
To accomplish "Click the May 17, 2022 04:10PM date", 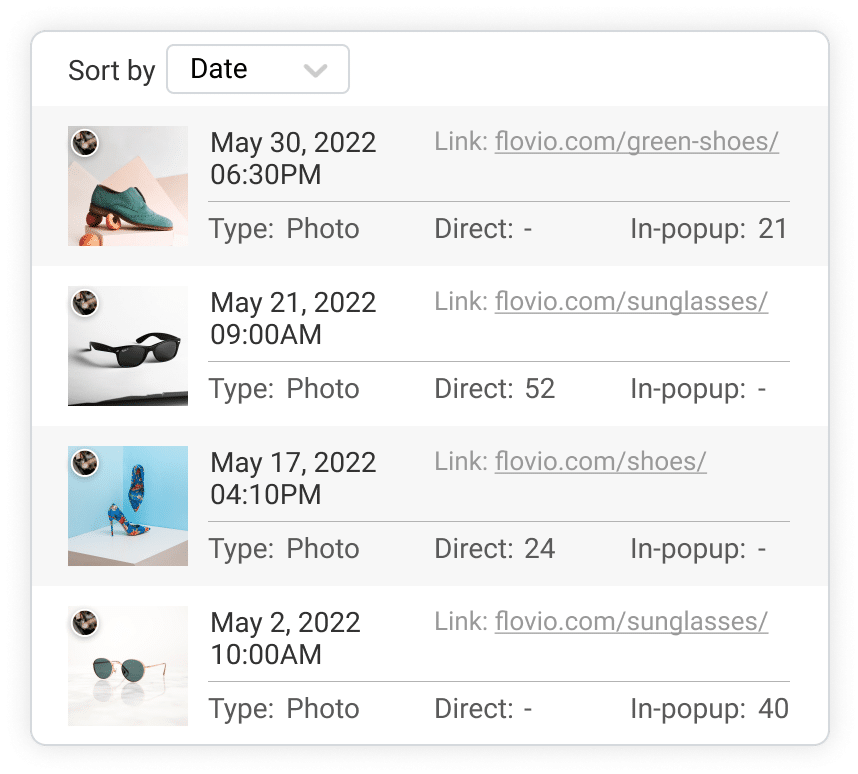I will pyautogui.click(x=293, y=478).
